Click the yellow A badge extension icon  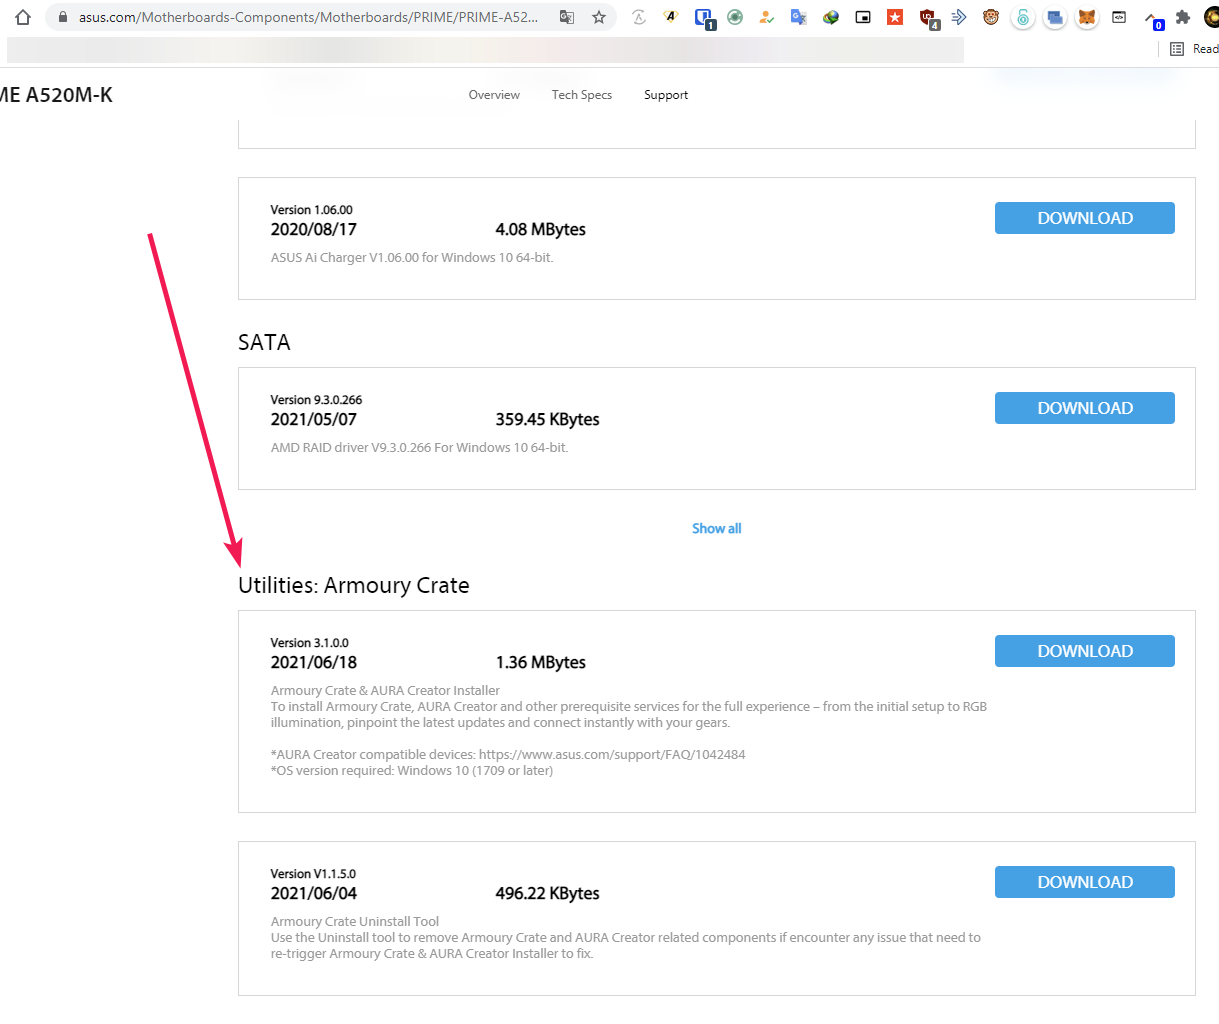(x=671, y=17)
